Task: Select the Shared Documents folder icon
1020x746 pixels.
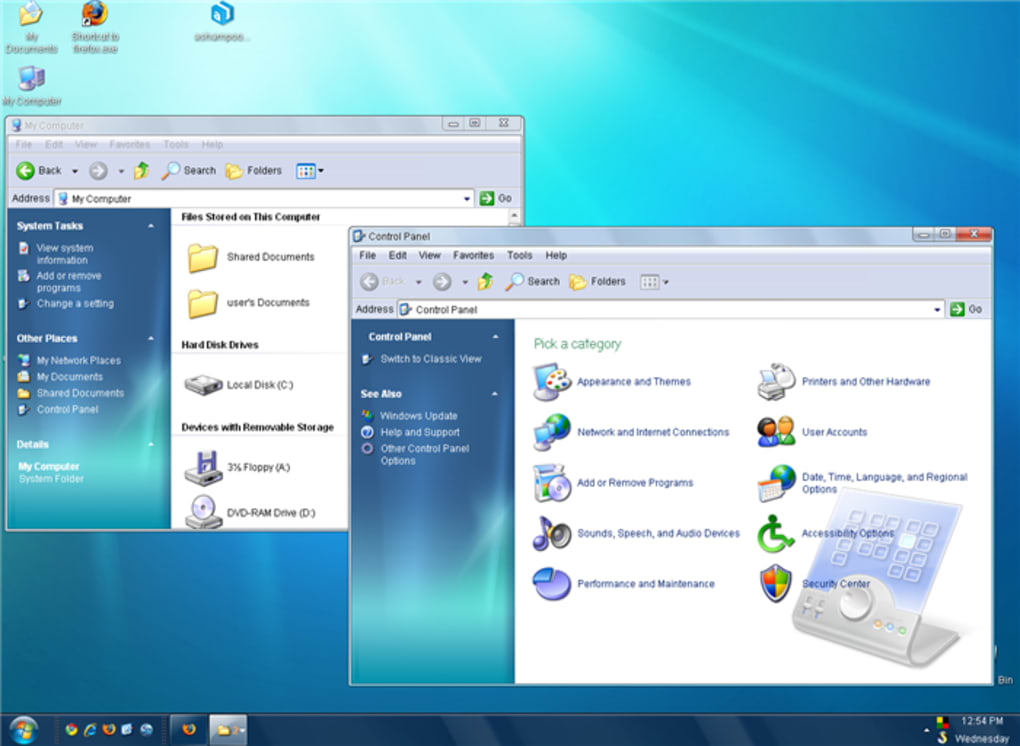Action: click(x=203, y=258)
